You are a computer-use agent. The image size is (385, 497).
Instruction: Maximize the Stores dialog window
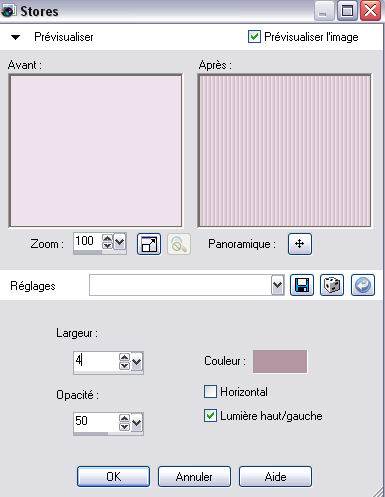(347, 11)
